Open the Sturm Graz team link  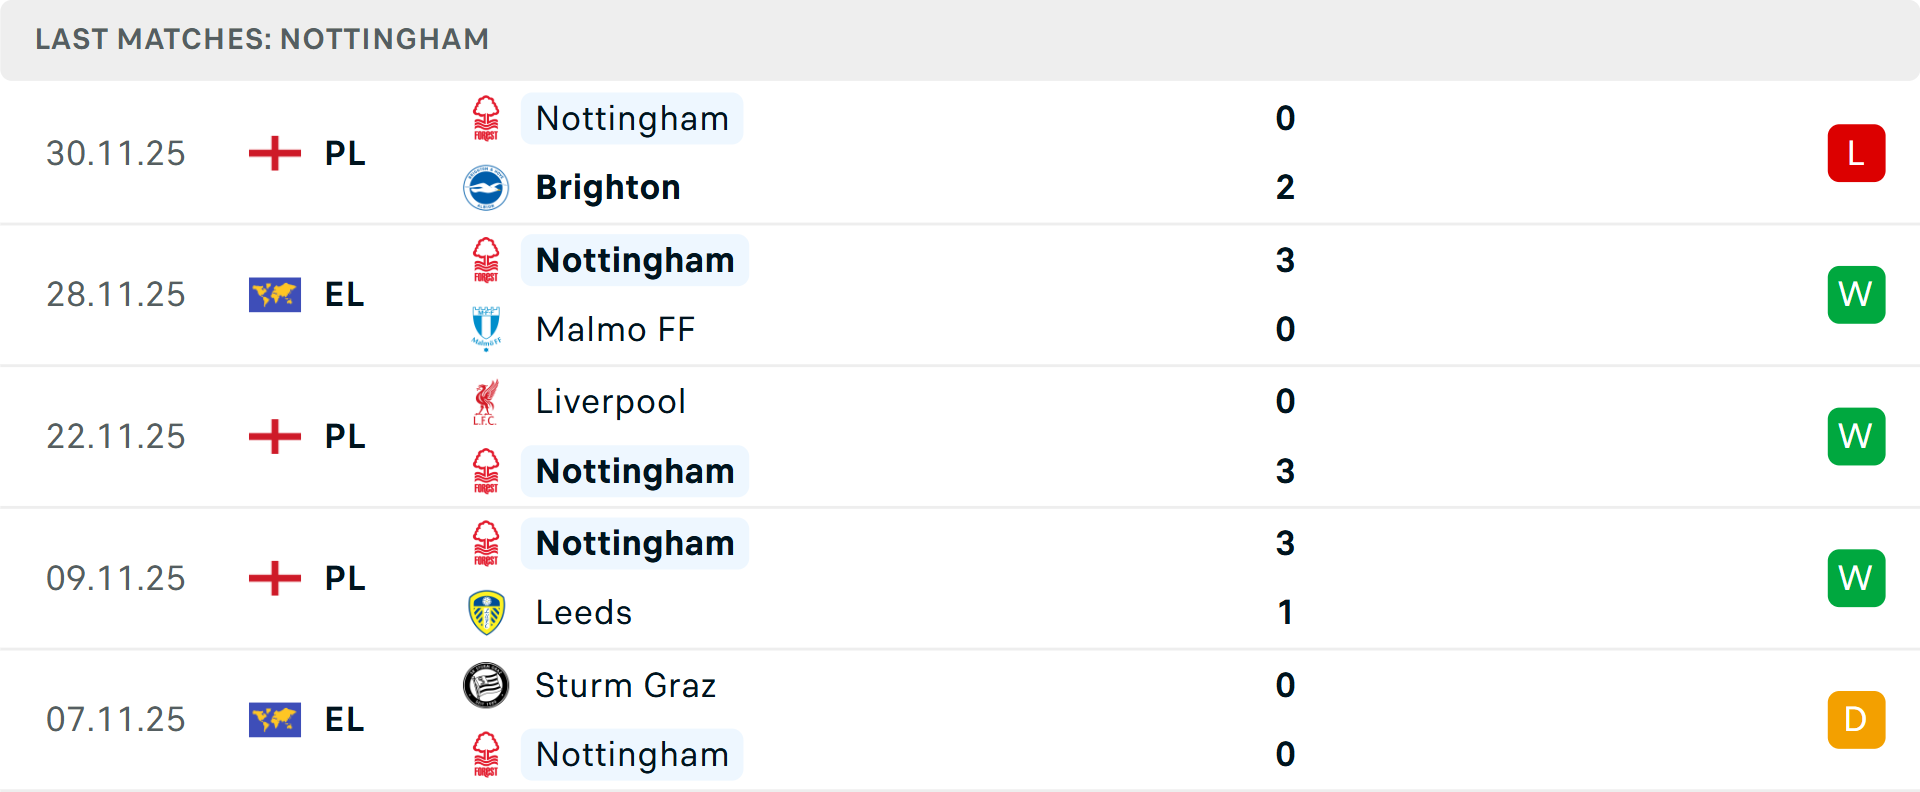(626, 685)
